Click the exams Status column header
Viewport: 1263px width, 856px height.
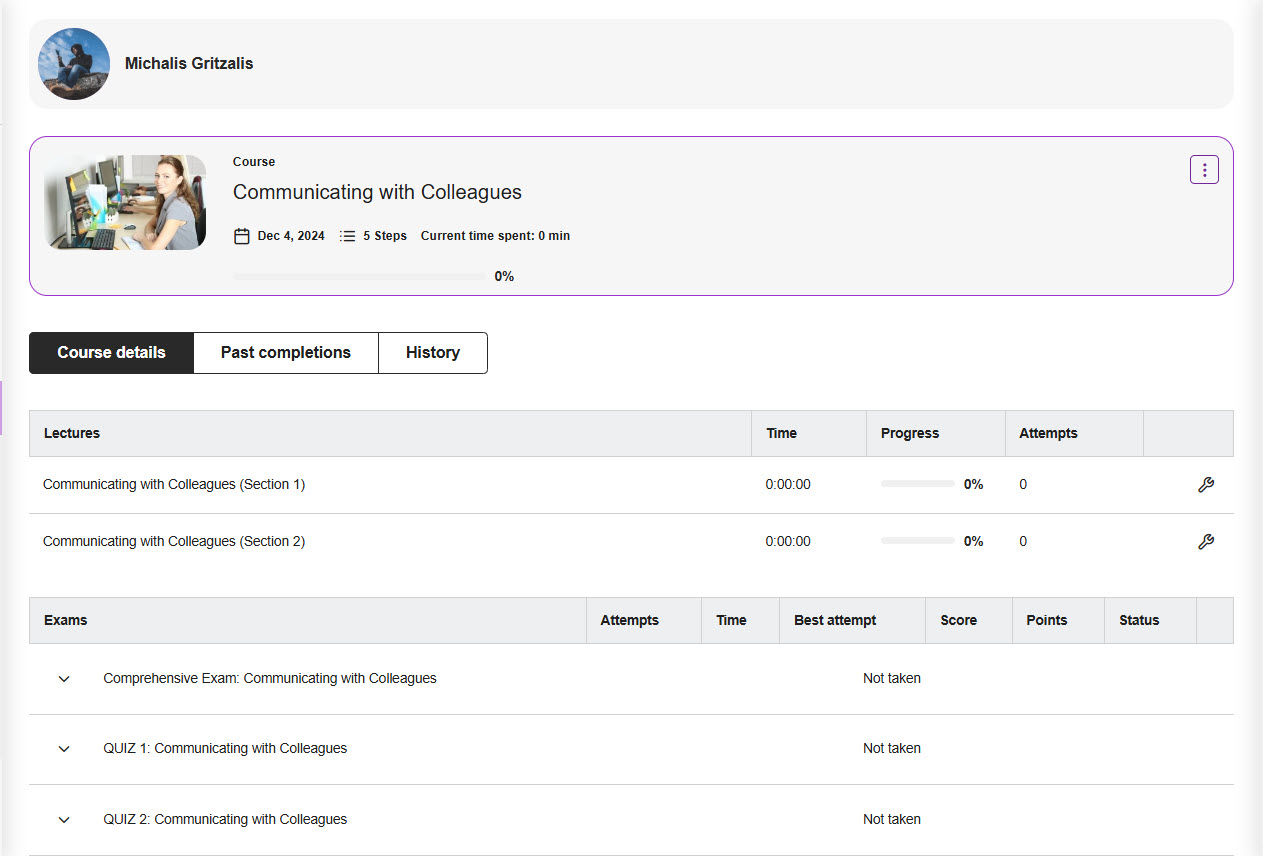1139,620
